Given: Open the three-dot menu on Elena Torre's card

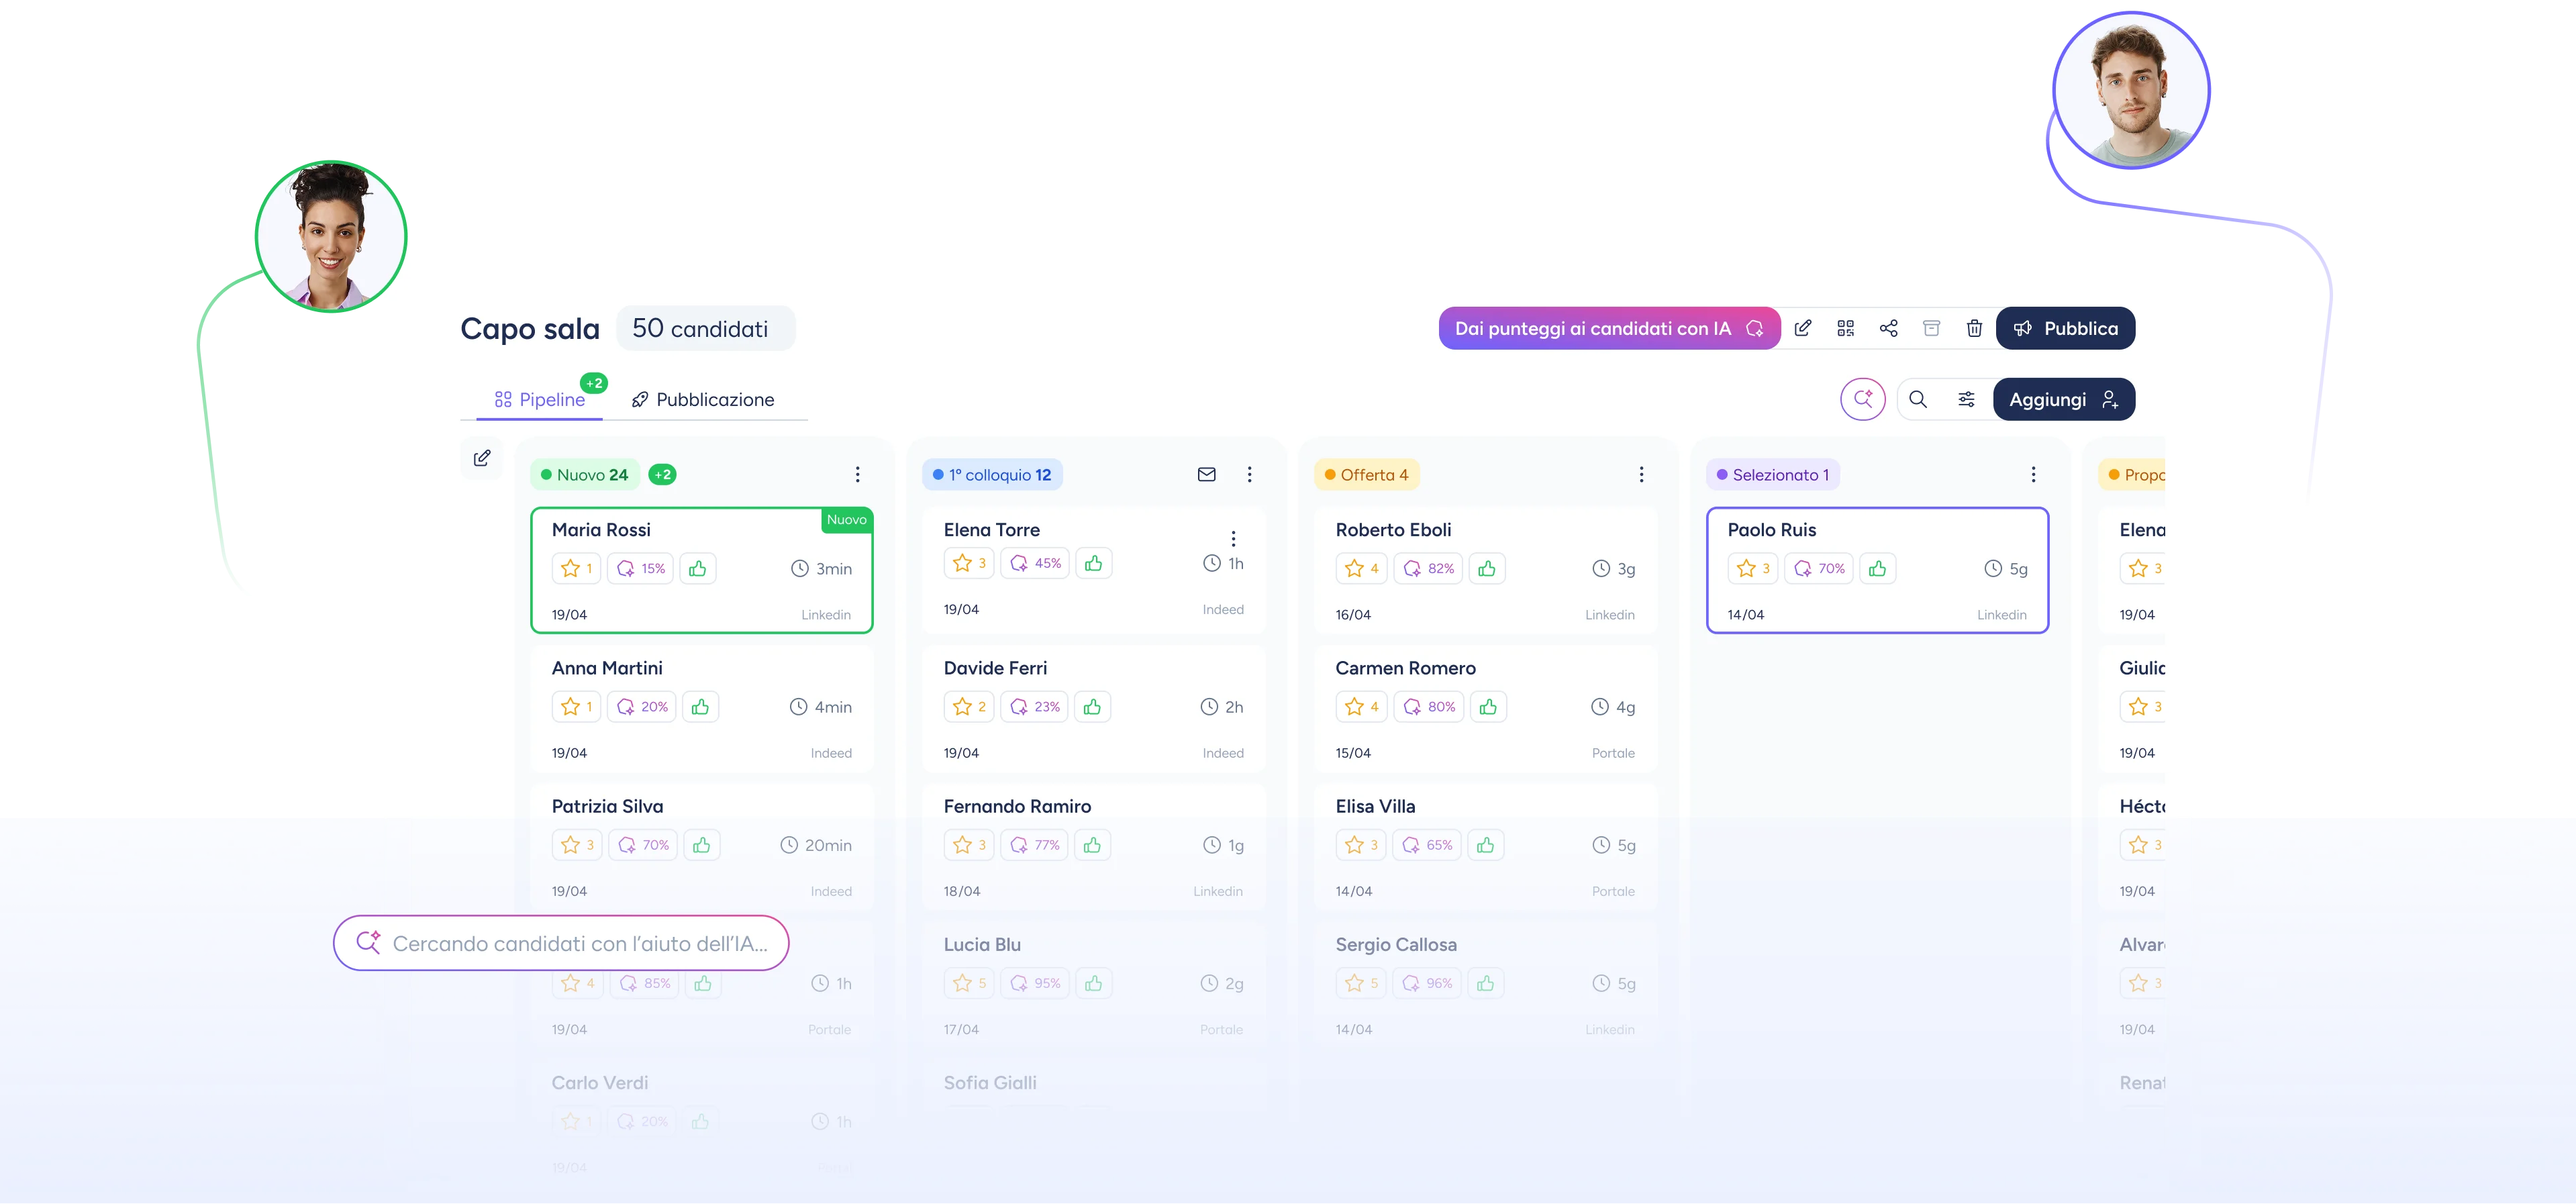Looking at the screenshot, I should point(1233,538).
